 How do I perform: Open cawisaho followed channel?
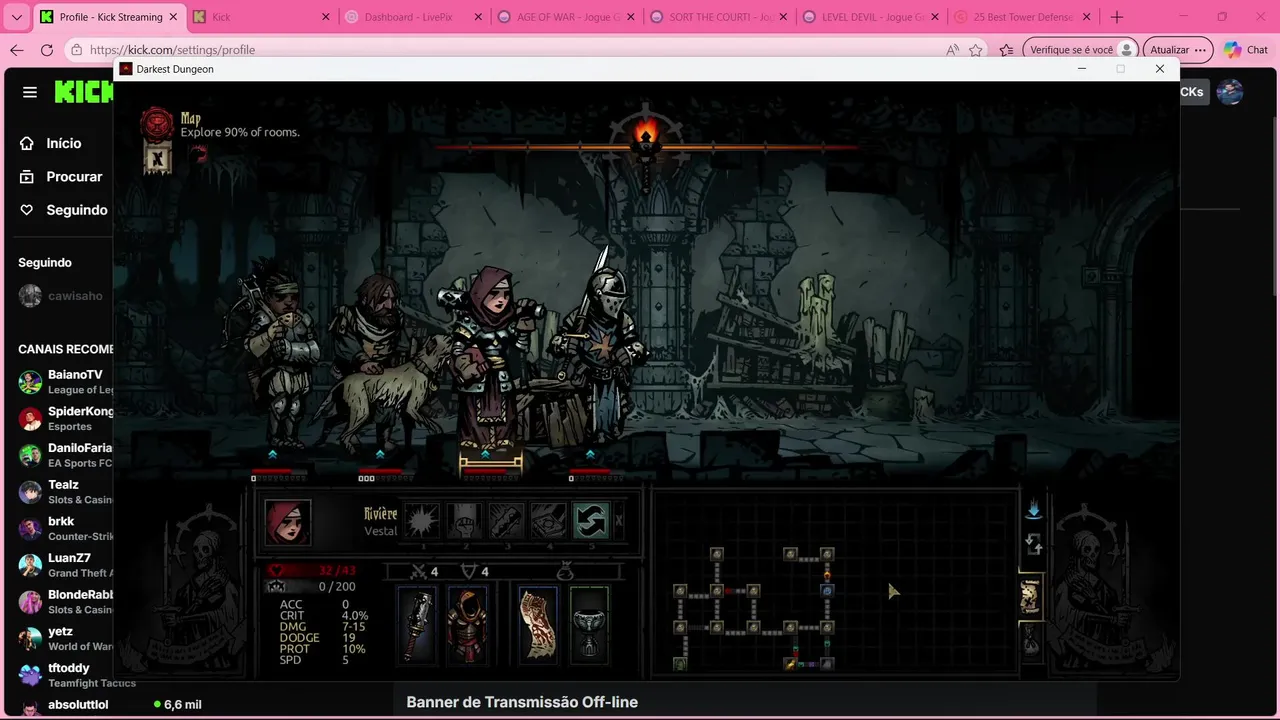click(62, 296)
